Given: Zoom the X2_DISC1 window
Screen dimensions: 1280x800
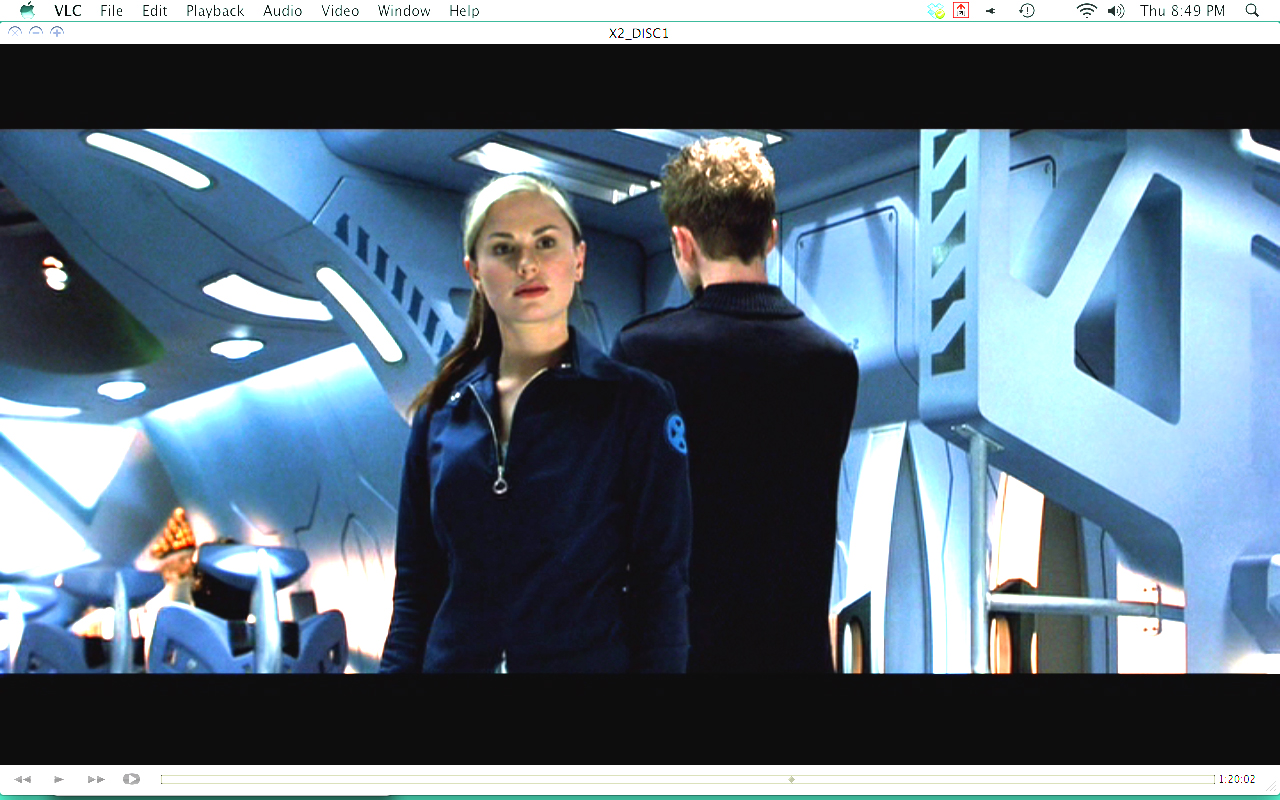Looking at the screenshot, I should pos(57,32).
